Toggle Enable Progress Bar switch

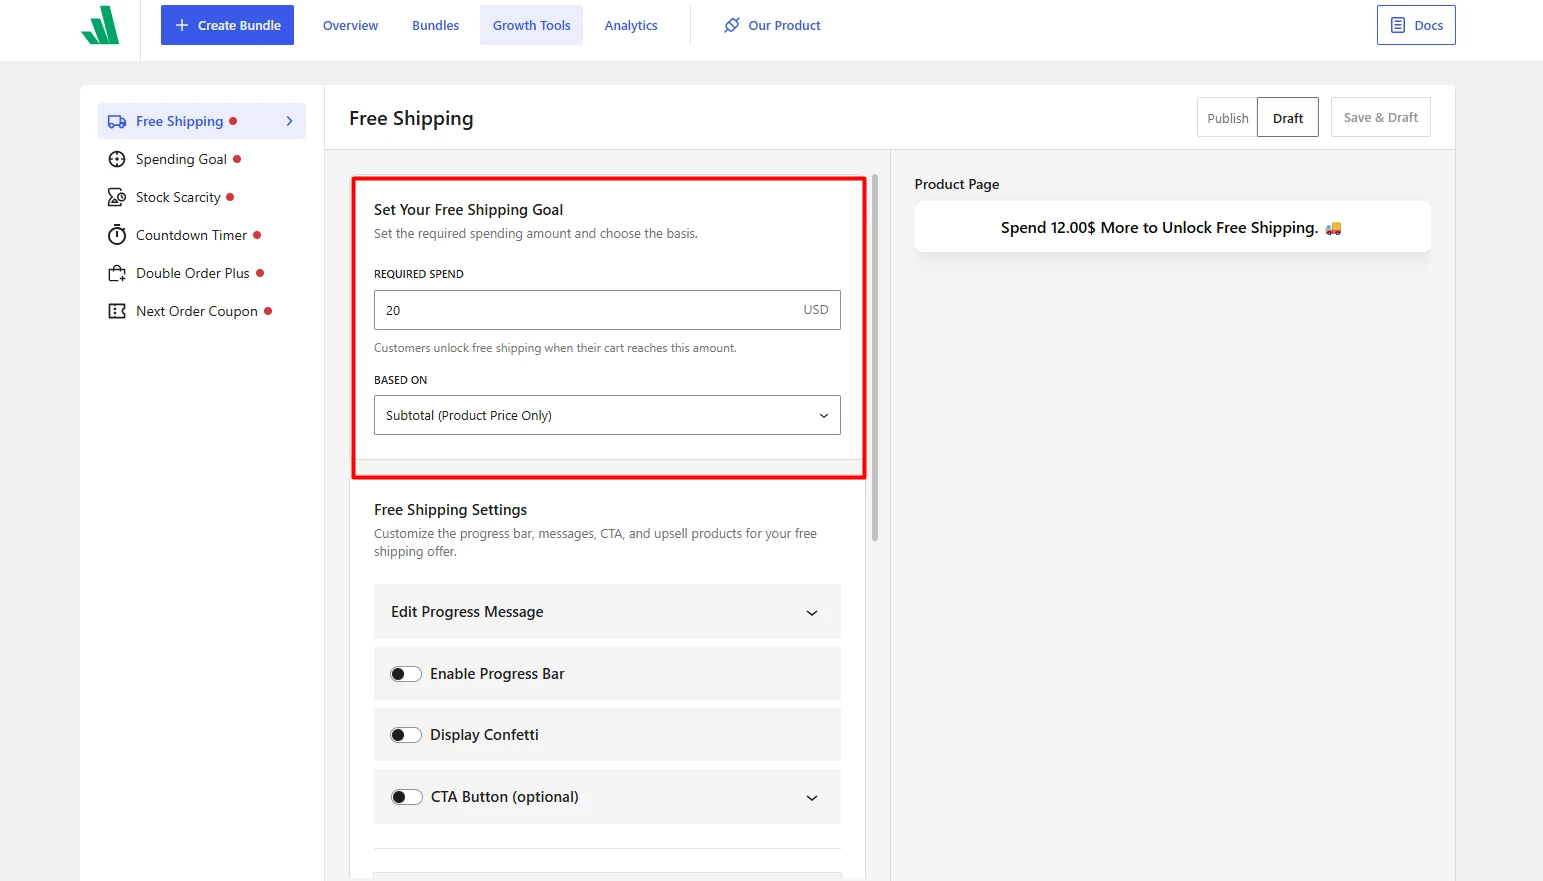pos(406,674)
